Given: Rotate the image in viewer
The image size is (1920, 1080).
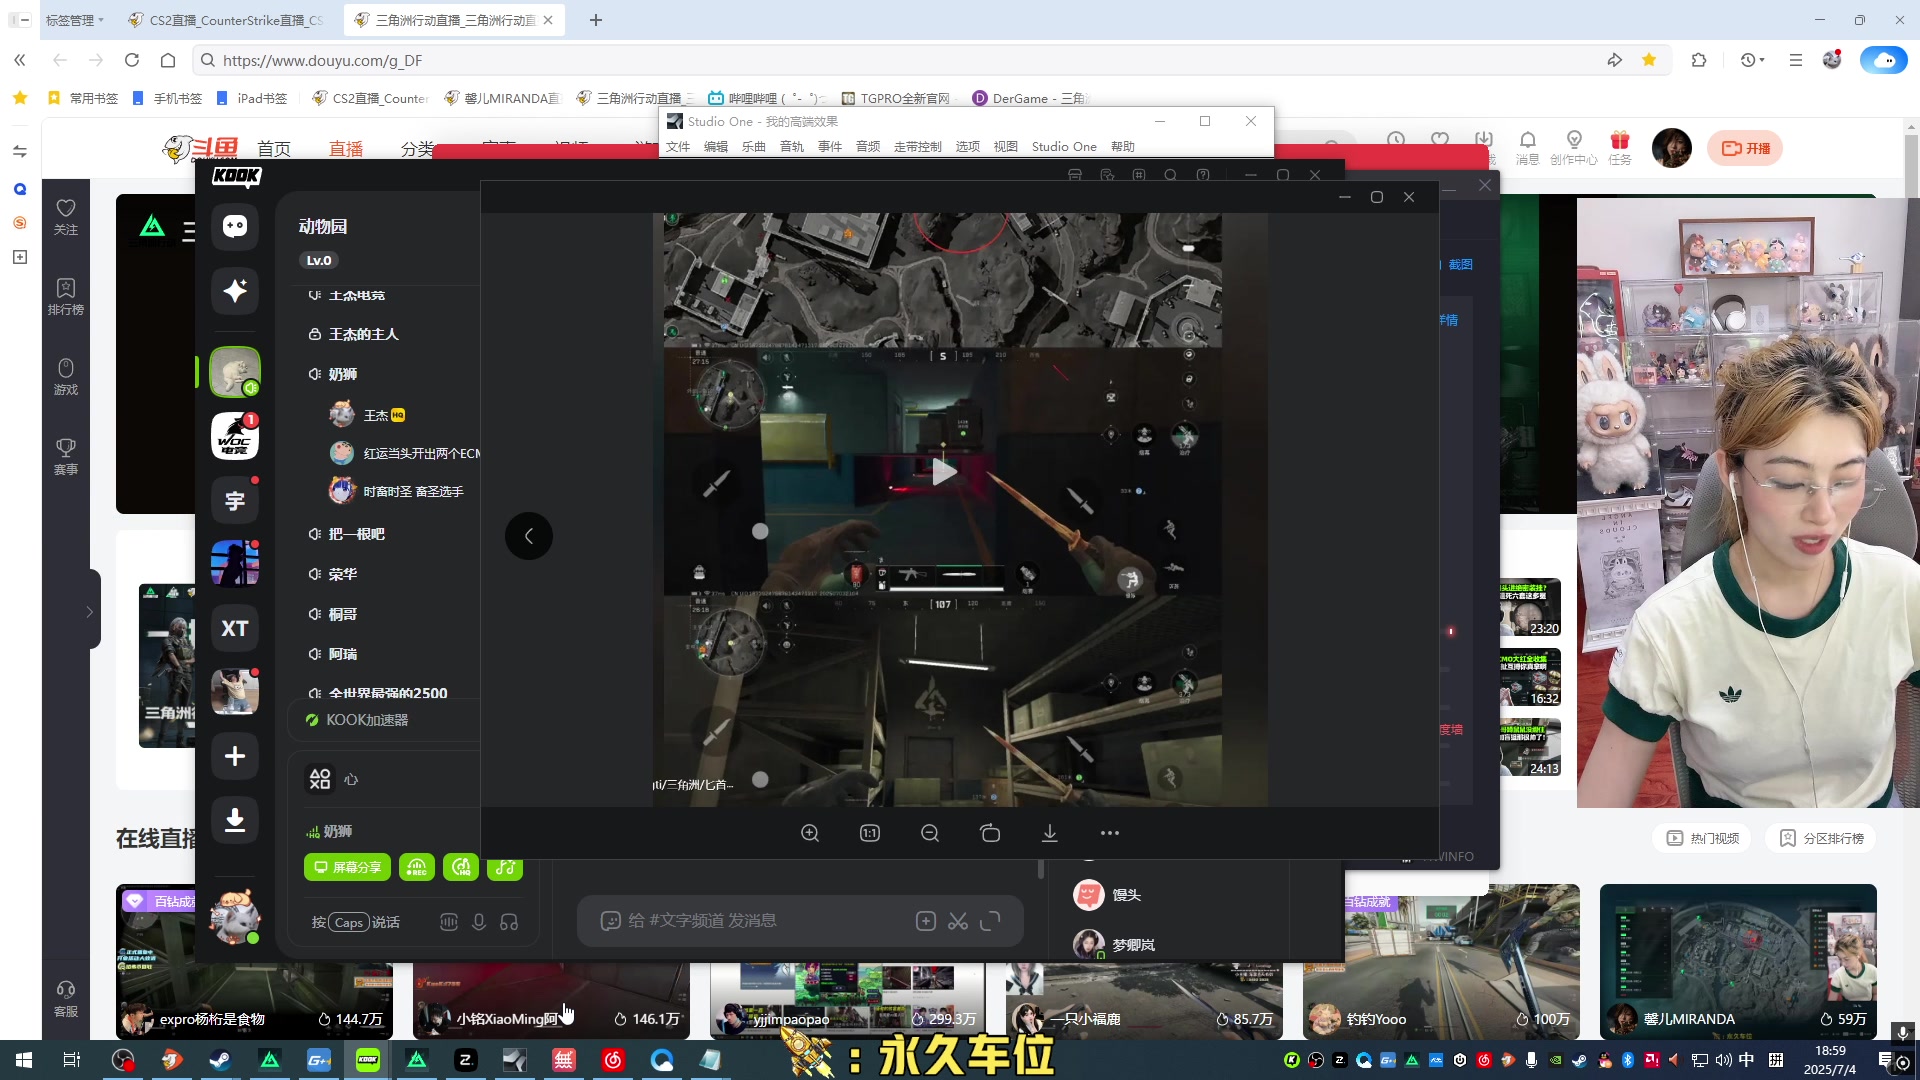Looking at the screenshot, I should click(x=990, y=833).
